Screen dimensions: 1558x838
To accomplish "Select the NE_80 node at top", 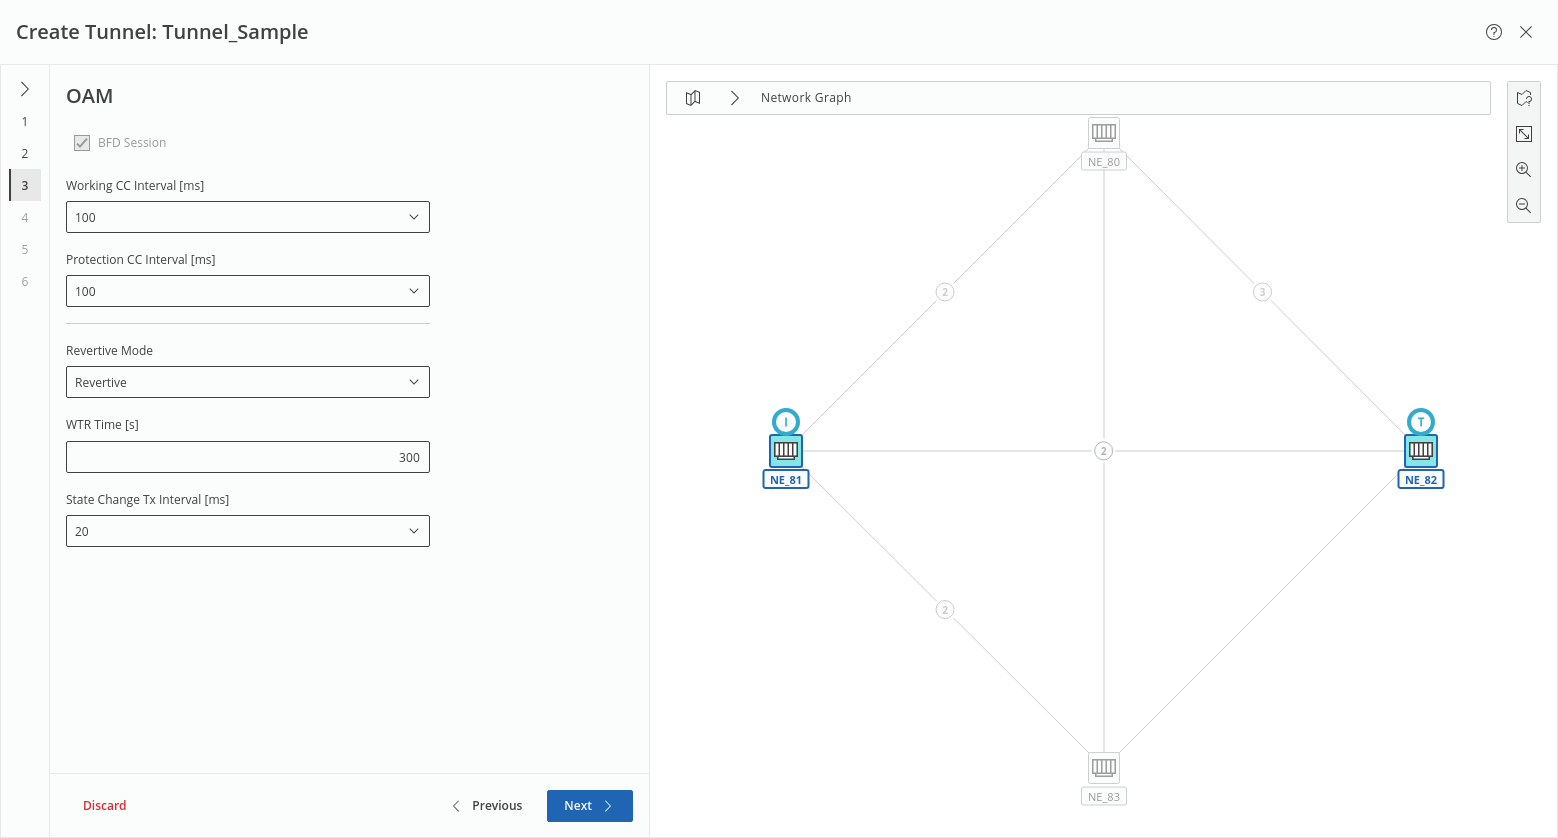I will (1104, 133).
